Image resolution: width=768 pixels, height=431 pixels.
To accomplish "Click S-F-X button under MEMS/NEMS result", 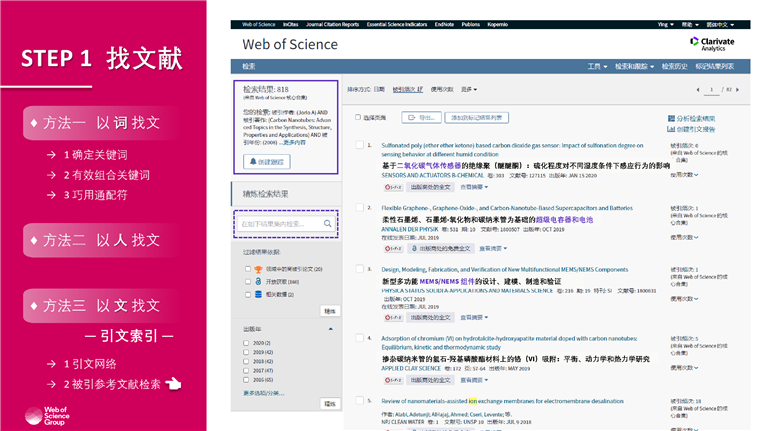I will pyautogui.click(x=393, y=318).
